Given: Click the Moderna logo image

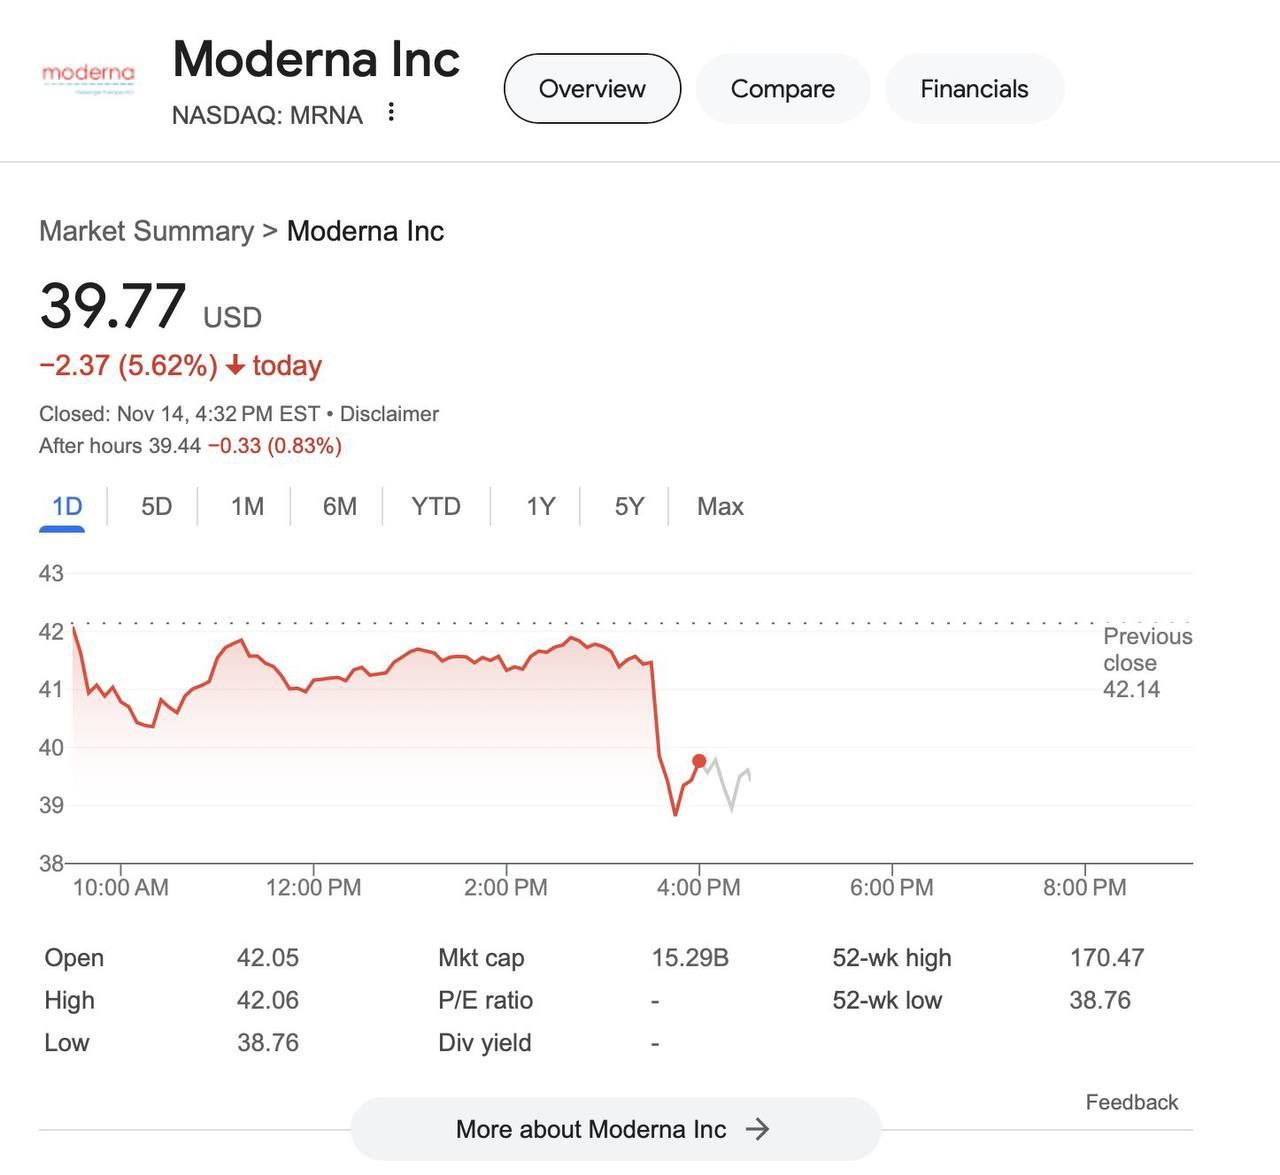Looking at the screenshot, I should (x=88, y=76).
